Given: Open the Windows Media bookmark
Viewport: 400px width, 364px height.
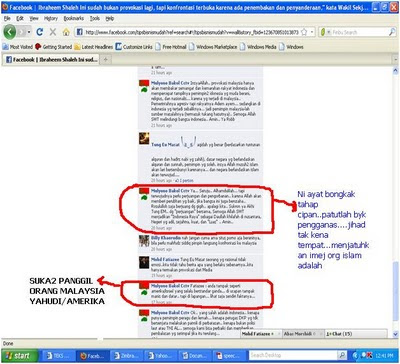Looking at the screenshot, I should click(x=258, y=47).
